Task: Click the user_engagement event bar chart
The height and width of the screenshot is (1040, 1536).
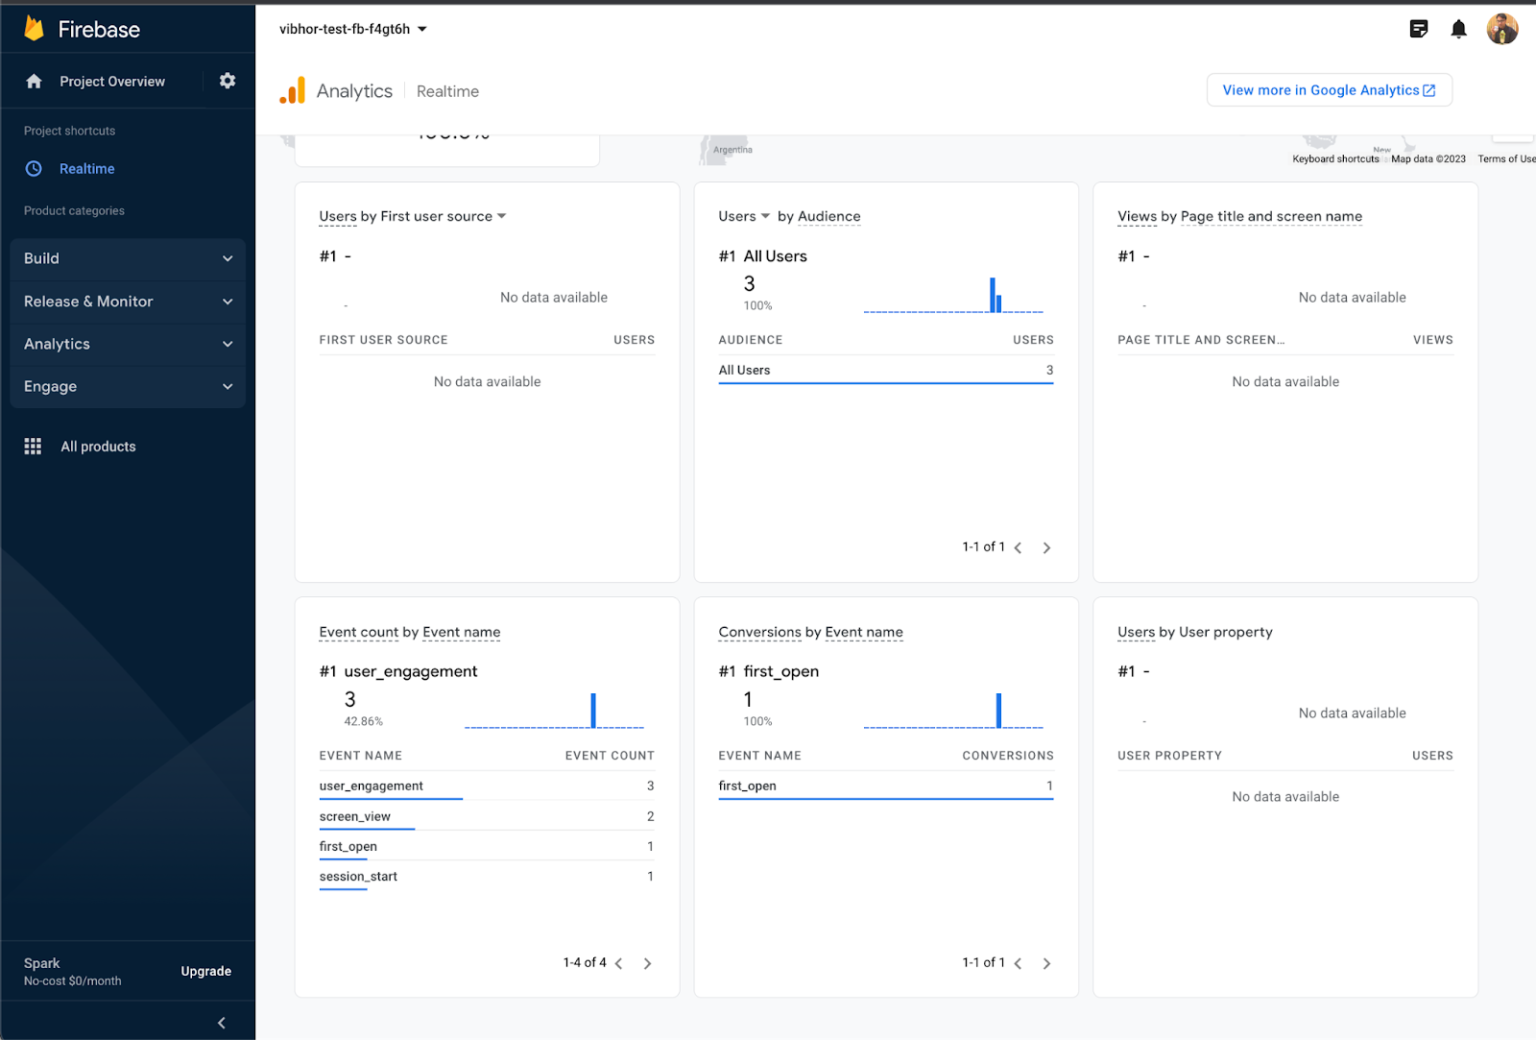Action: coord(593,710)
